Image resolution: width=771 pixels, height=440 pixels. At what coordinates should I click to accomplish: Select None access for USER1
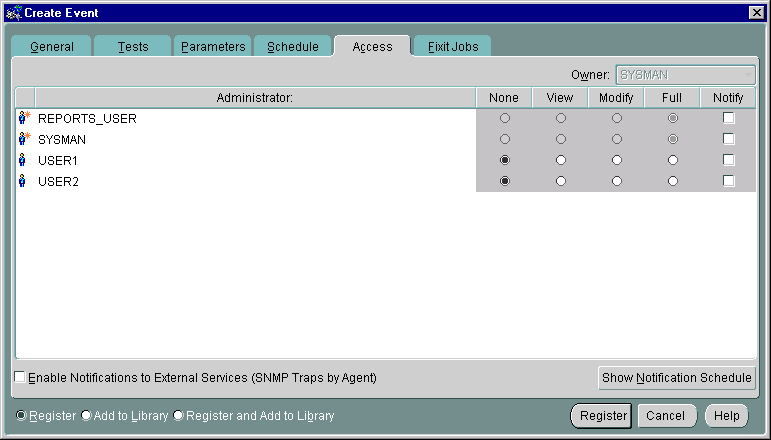(x=504, y=160)
